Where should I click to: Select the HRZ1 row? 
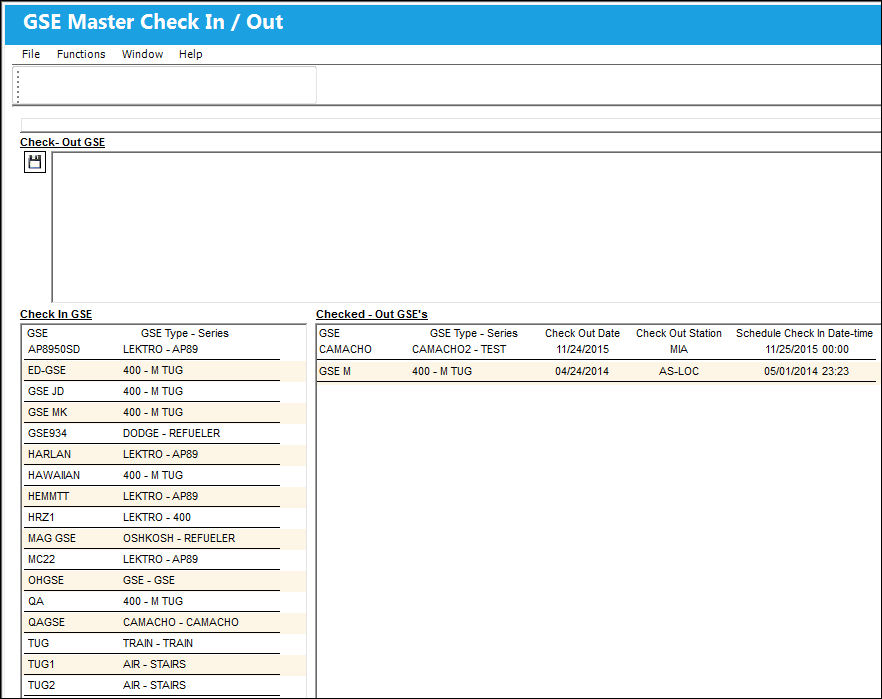(152, 517)
